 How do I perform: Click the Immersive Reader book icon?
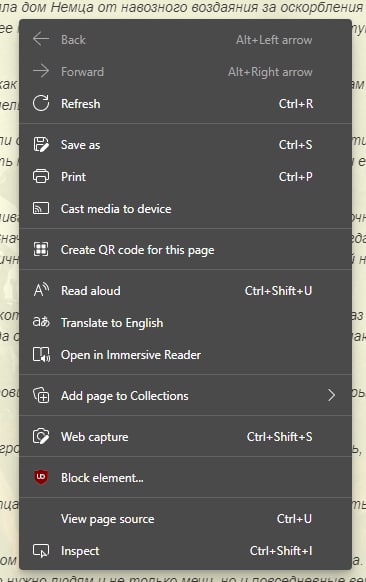41,354
